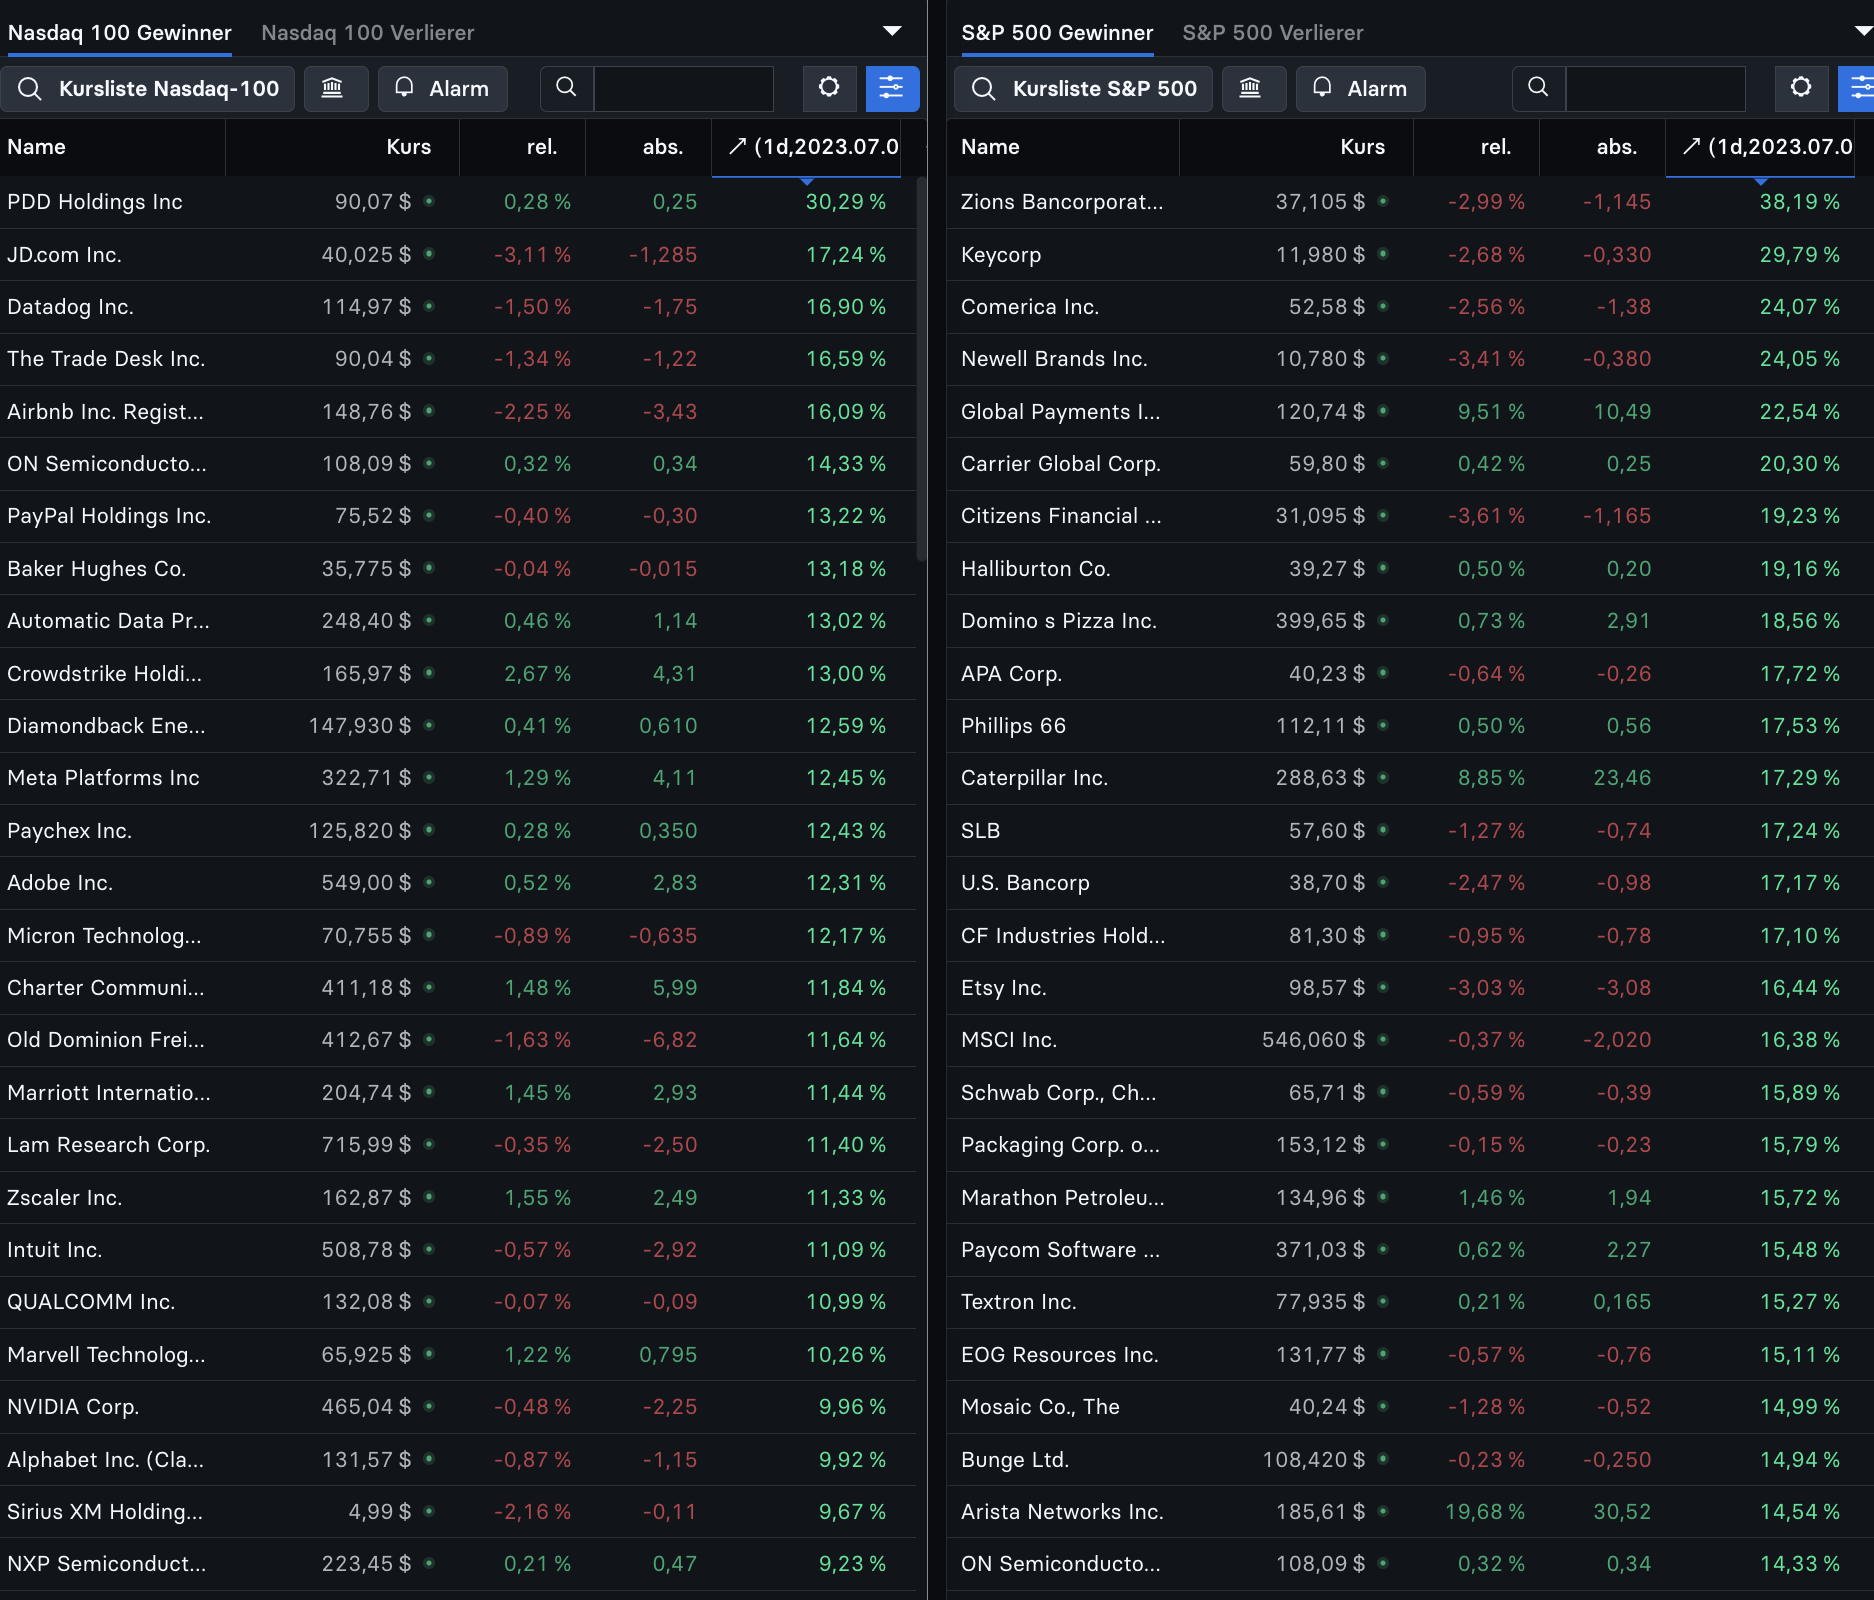
Task: Set an Alarm in the Nasdaq panel
Action: (x=443, y=89)
